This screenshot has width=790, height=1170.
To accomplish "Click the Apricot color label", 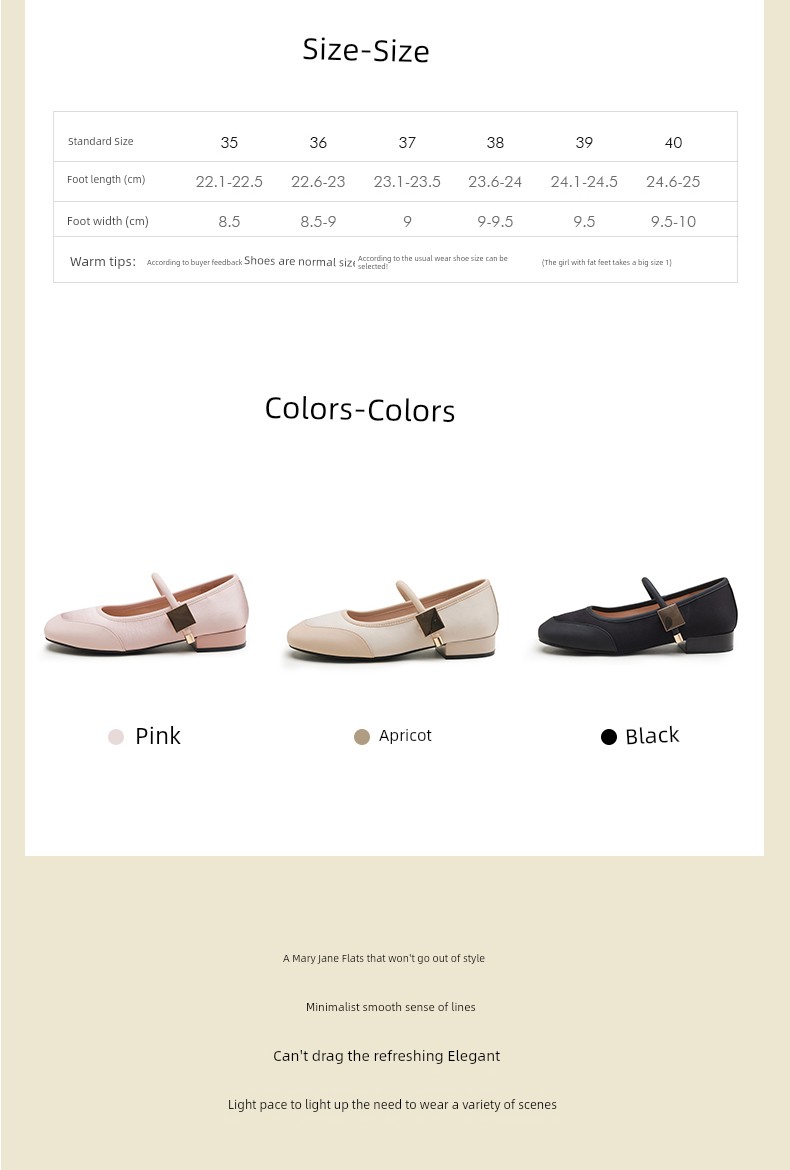I will click(x=405, y=736).
